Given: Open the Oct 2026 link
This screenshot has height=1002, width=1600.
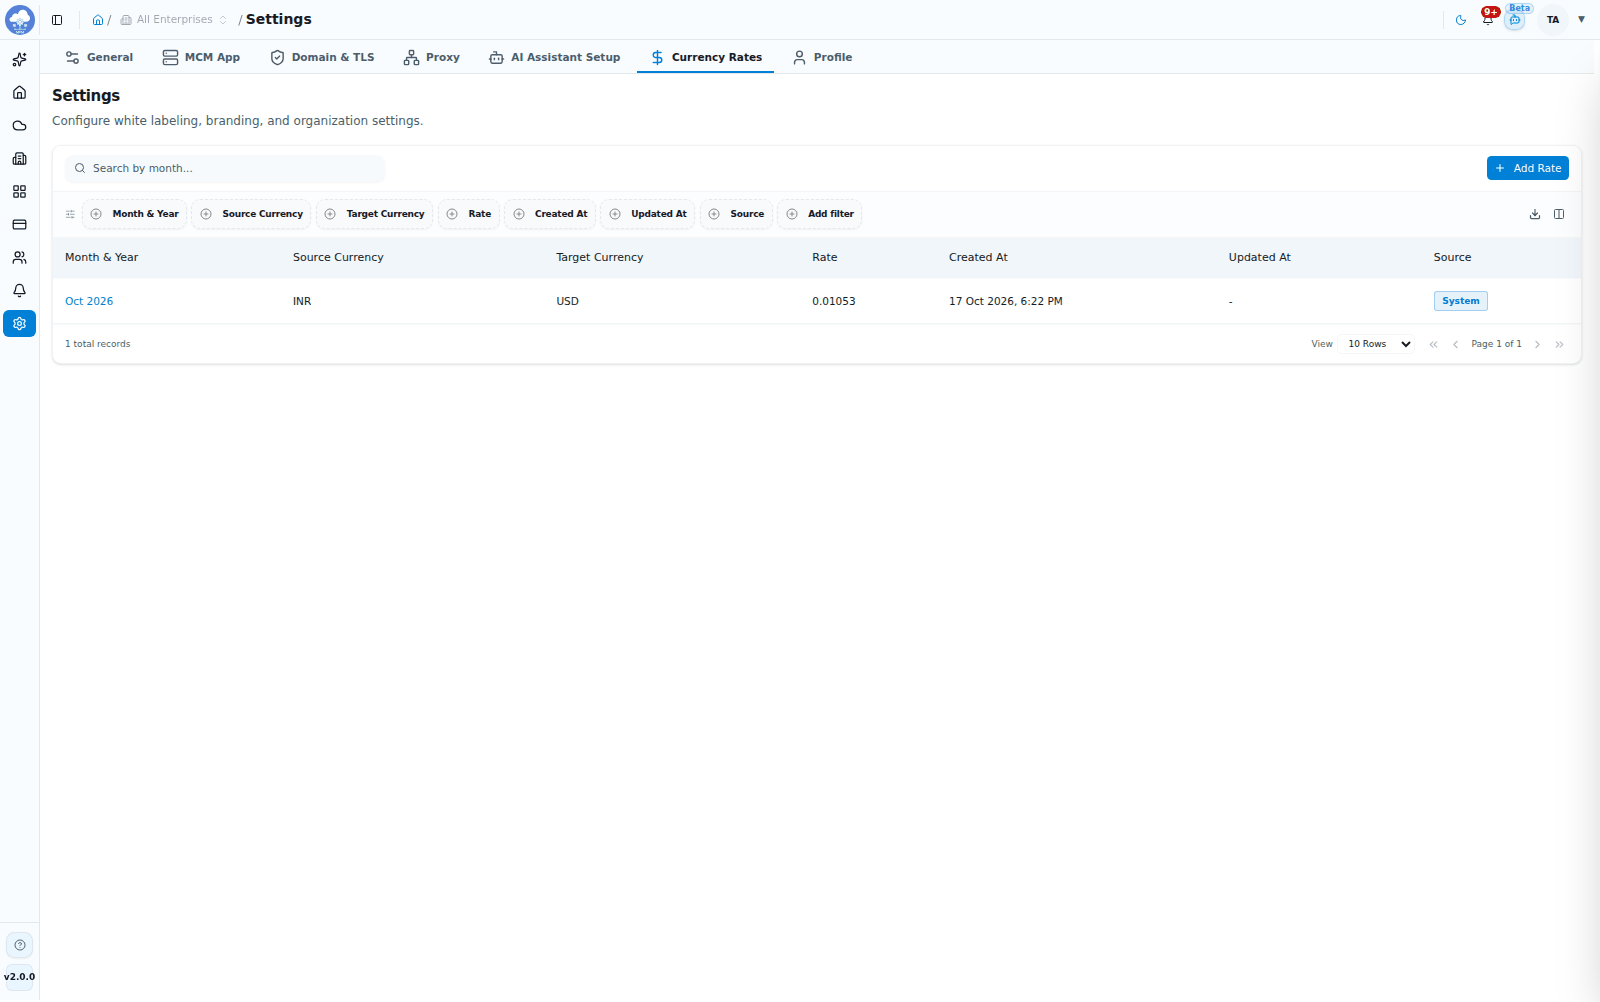Looking at the screenshot, I should coord(89,301).
